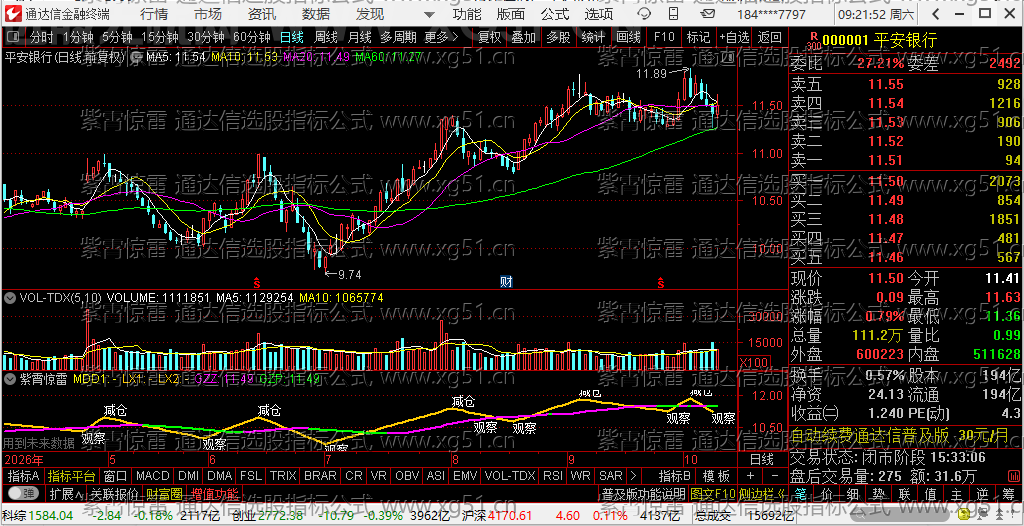The width and height of the screenshot is (1024, 526).
Task: Switch to 分时 intraday view
Action: pyautogui.click(x=42, y=37)
